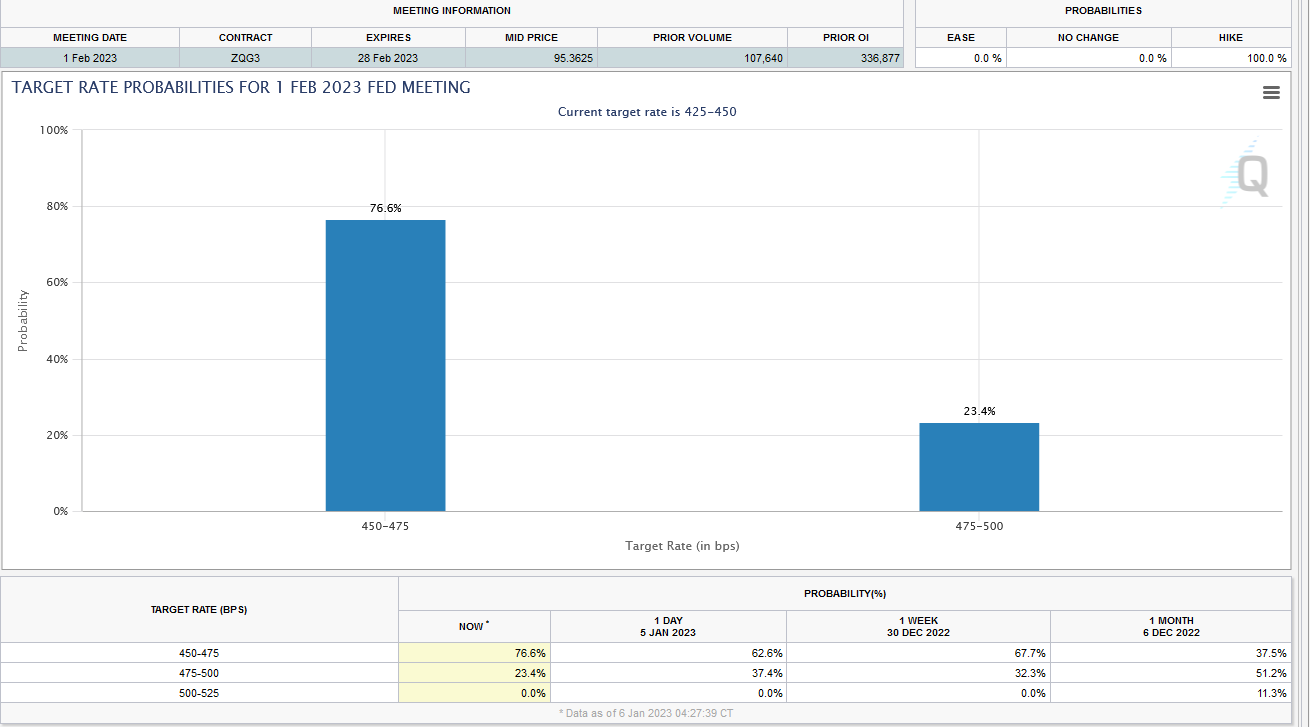Click the PROBABILITY(%) table header
This screenshot has height=727, width=1310.
(x=845, y=593)
